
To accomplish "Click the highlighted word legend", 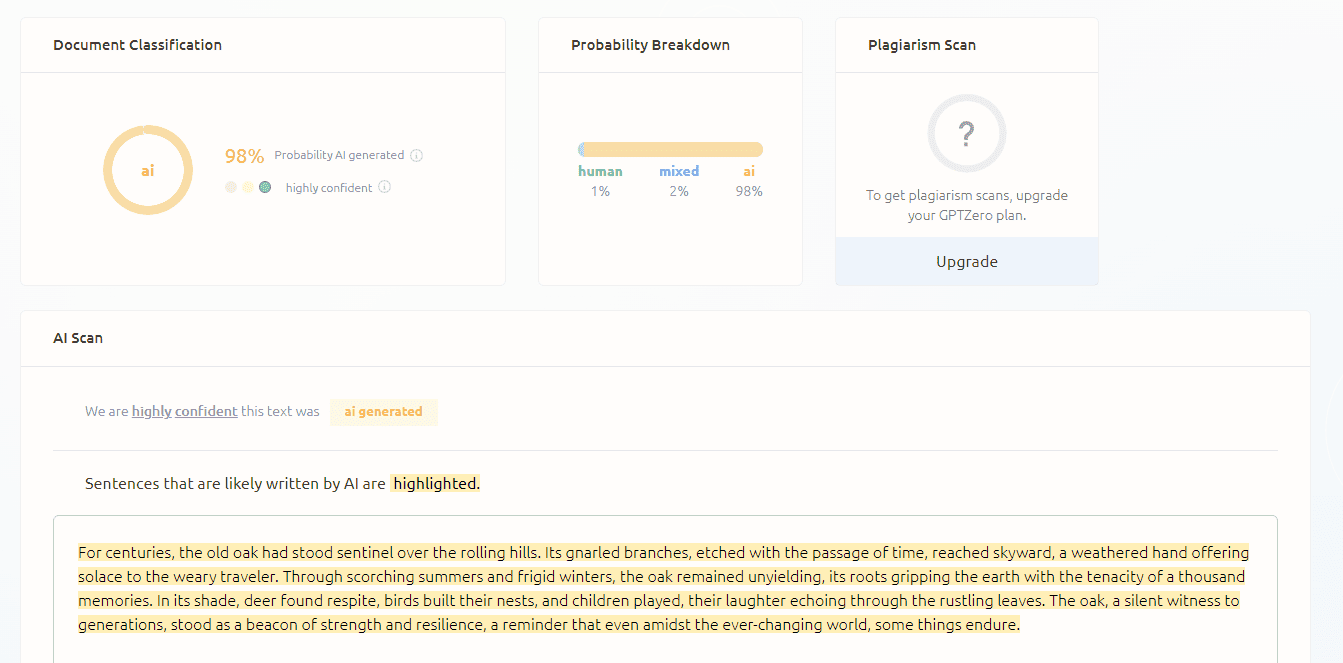I will (435, 484).
